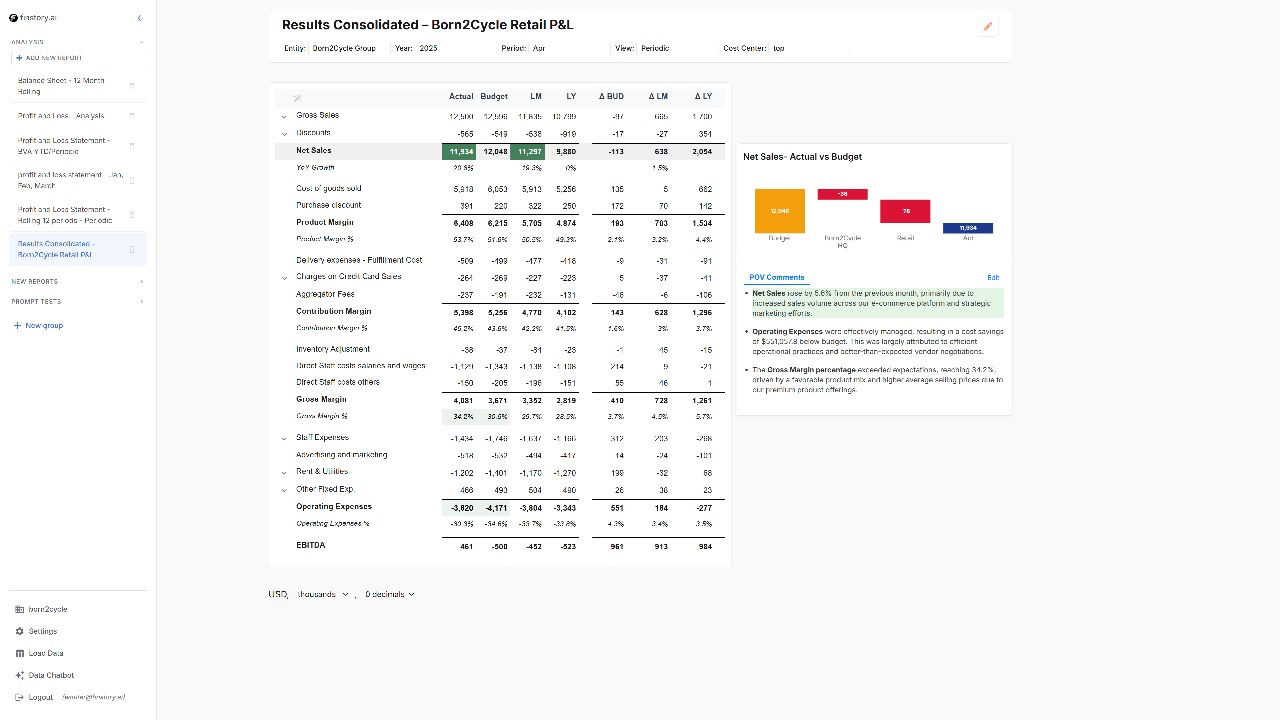The height and width of the screenshot is (720, 1280).
Task: Expand the Staff Expenses row
Action: click(x=284, y=438)
